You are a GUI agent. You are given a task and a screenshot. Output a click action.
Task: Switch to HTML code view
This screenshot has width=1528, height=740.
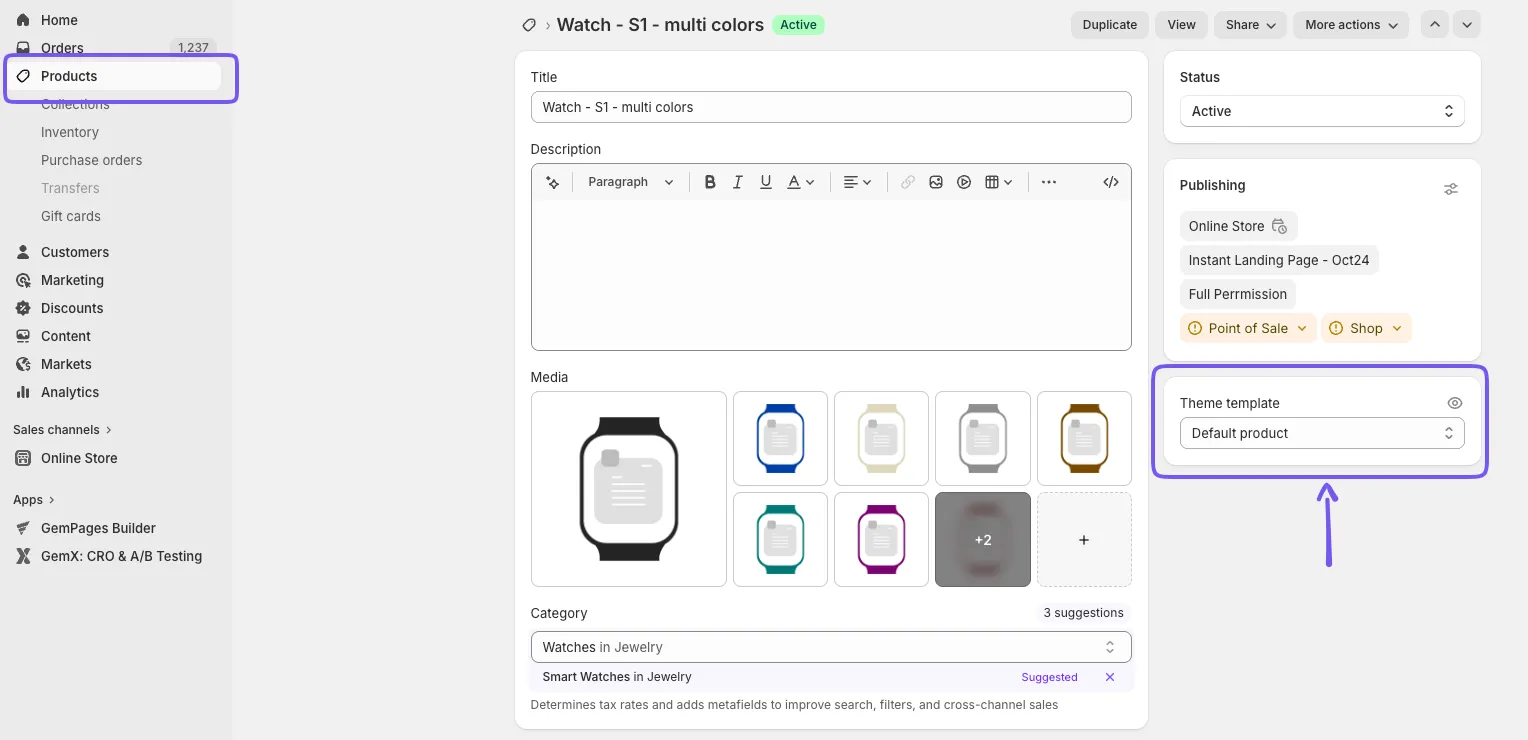(x=1111, y=182)
